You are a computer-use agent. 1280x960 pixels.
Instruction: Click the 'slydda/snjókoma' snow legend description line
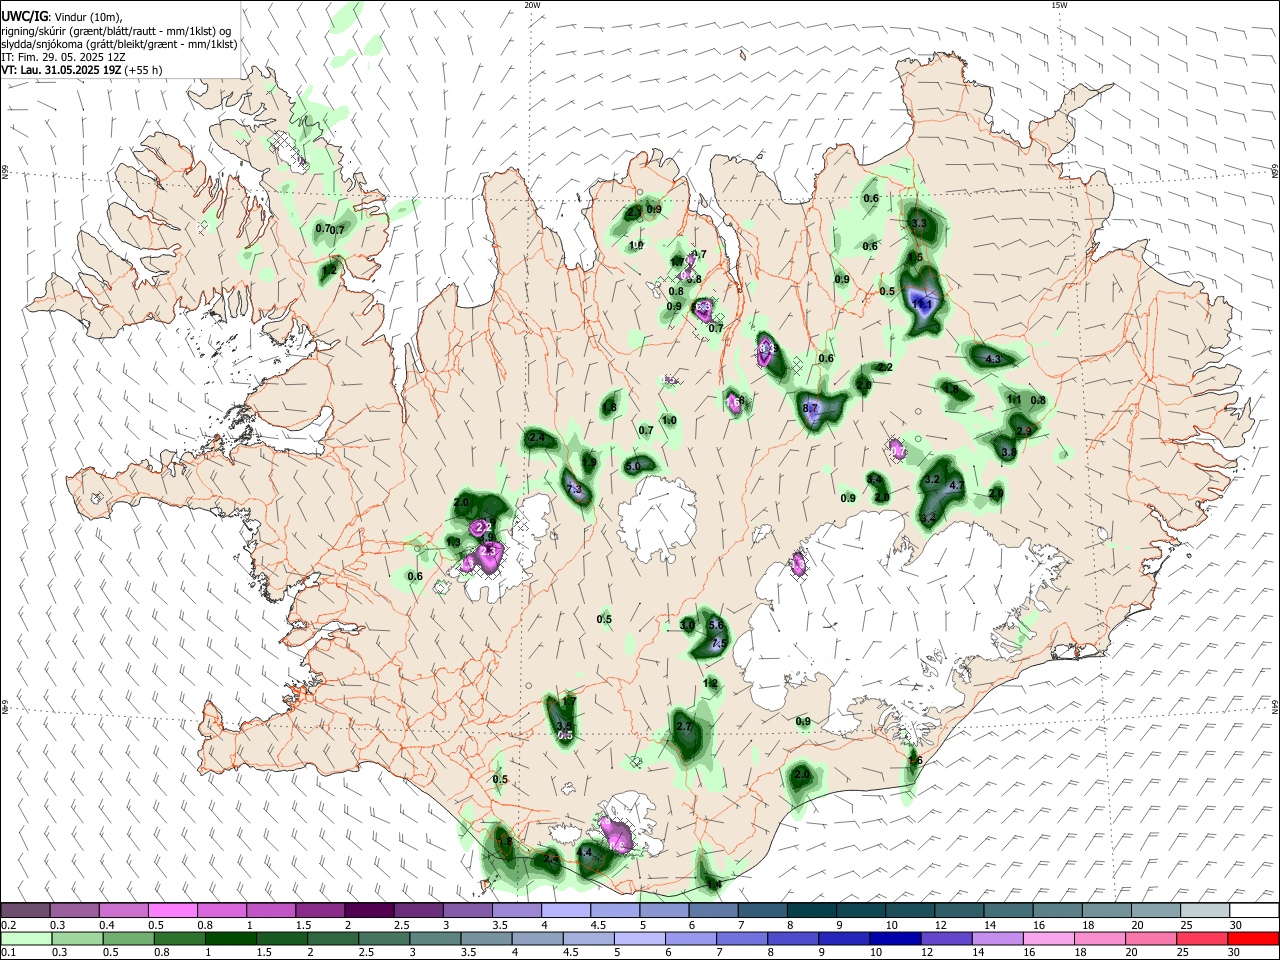tap(119, 44)
